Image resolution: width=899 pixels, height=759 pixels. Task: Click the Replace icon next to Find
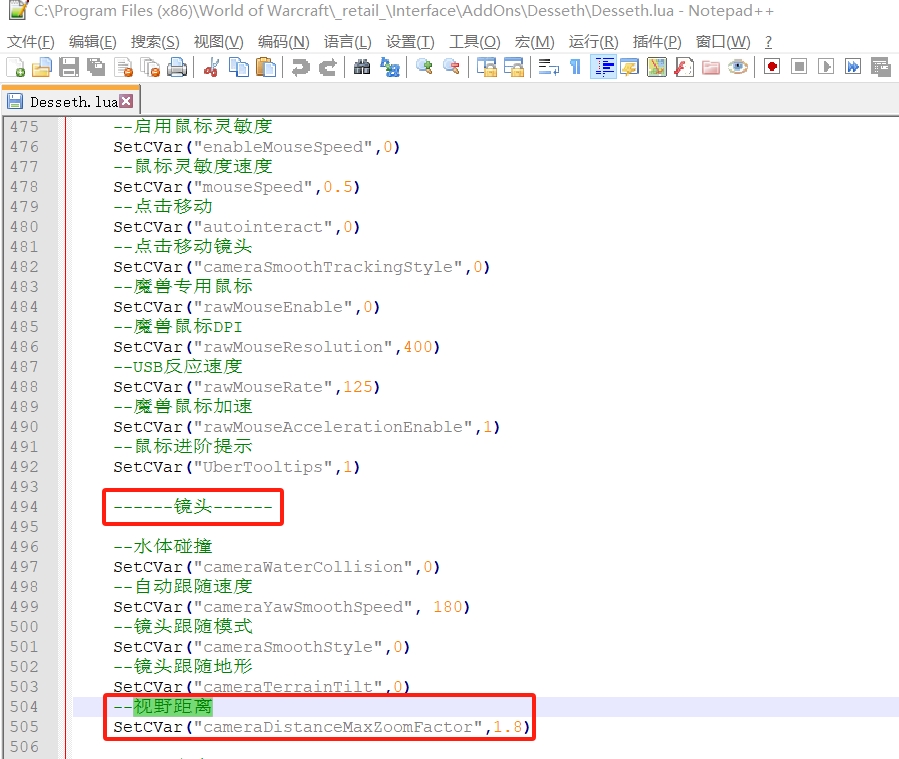click(389, 67)
